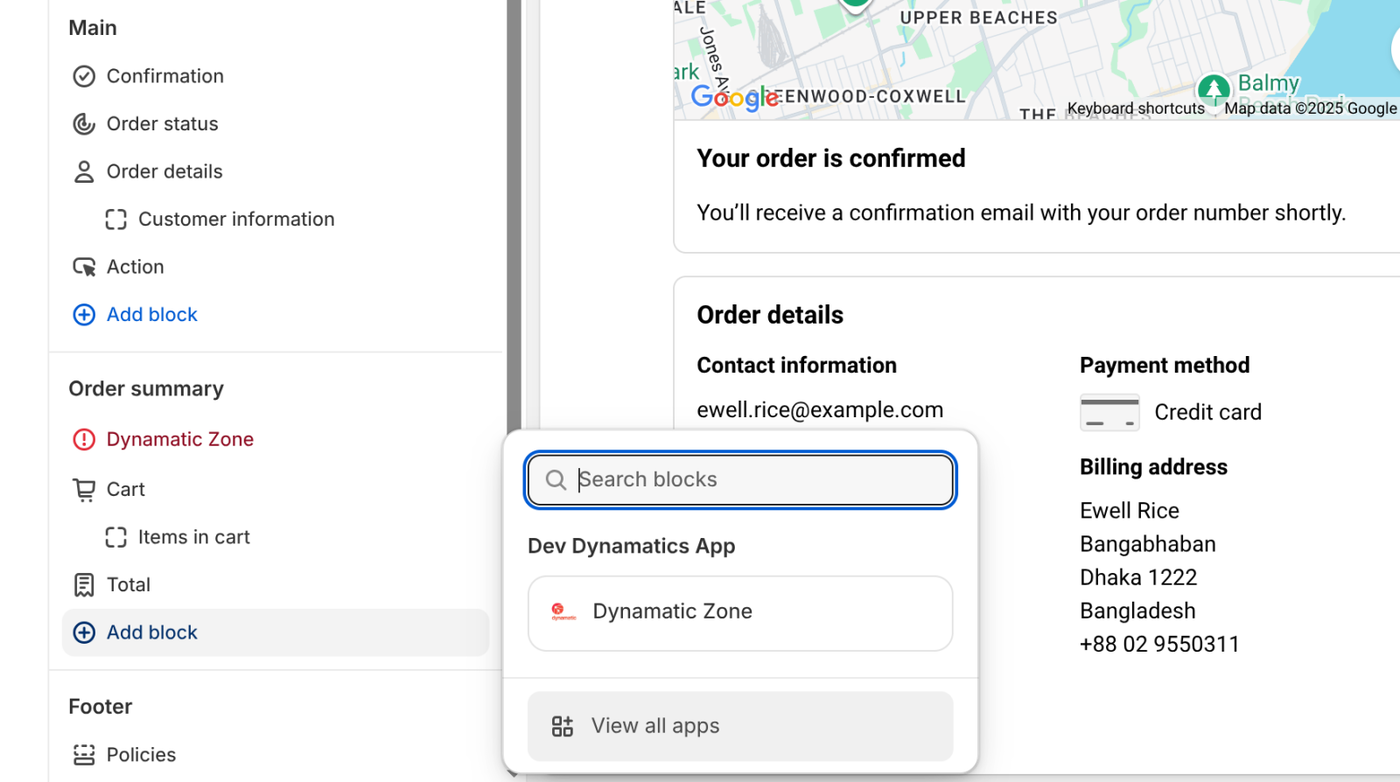Click the Order status icon
1400x782 pixels.
click(84, 124)
